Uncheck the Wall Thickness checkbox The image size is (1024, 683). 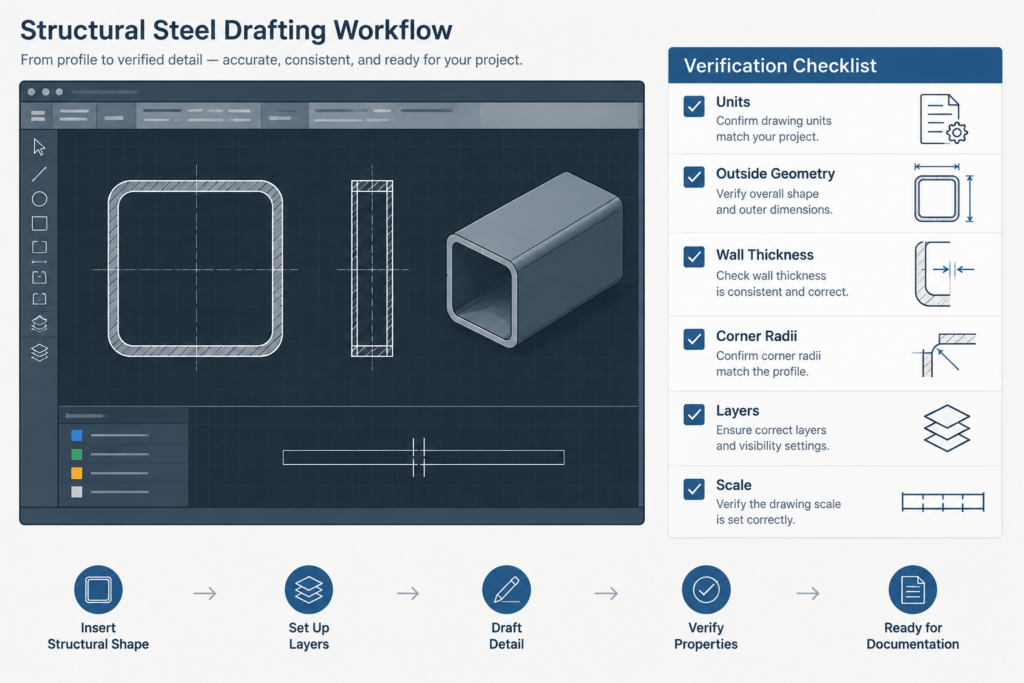pyautogui.click(x=694, y=257)
